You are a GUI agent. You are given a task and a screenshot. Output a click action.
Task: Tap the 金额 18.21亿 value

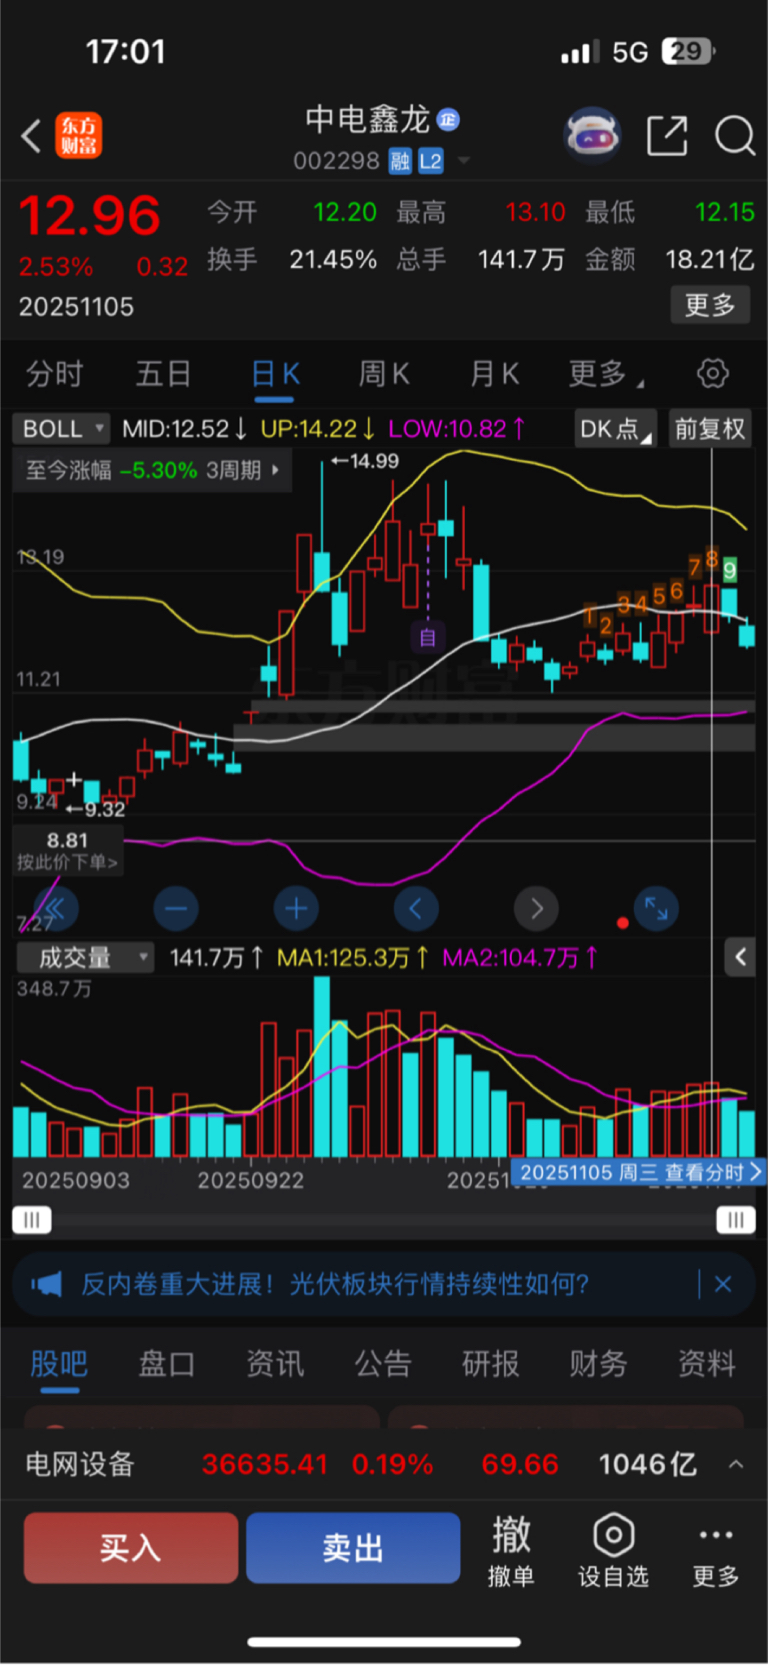pos(710,260)
